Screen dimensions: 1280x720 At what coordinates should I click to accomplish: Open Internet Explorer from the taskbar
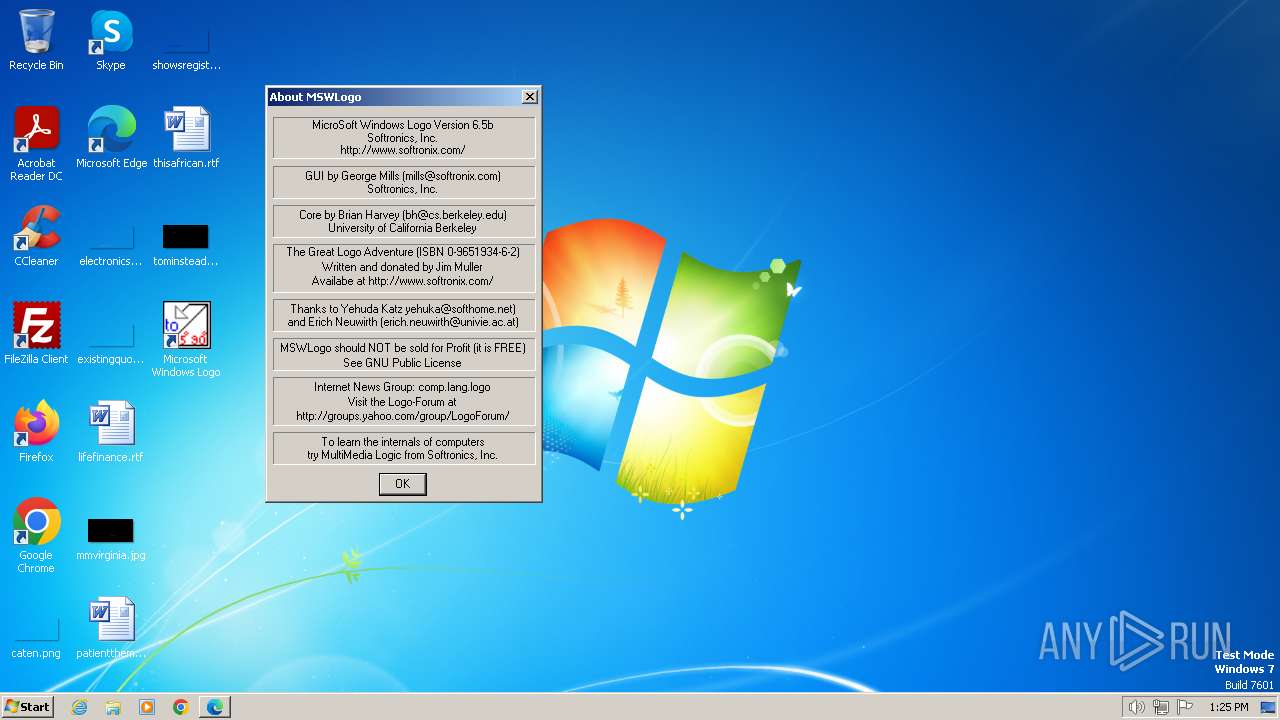80,707
